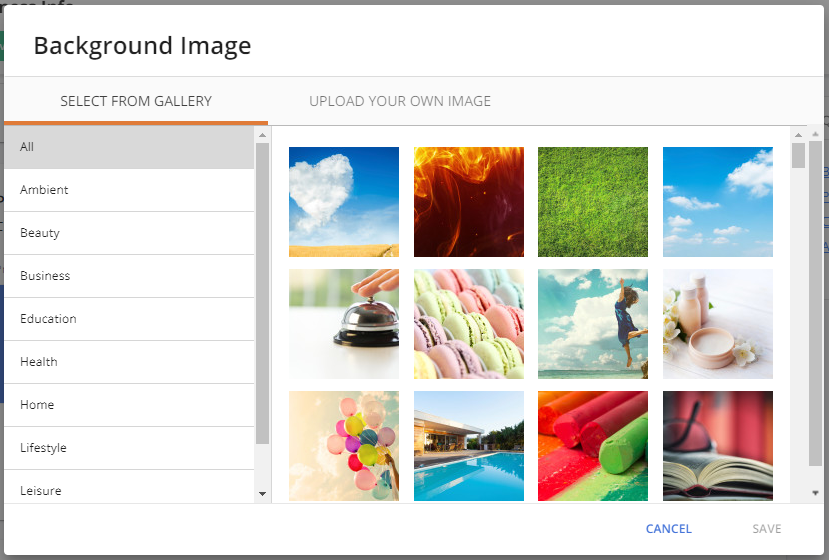Pick the colorful balloons image

tap(344, 446)
